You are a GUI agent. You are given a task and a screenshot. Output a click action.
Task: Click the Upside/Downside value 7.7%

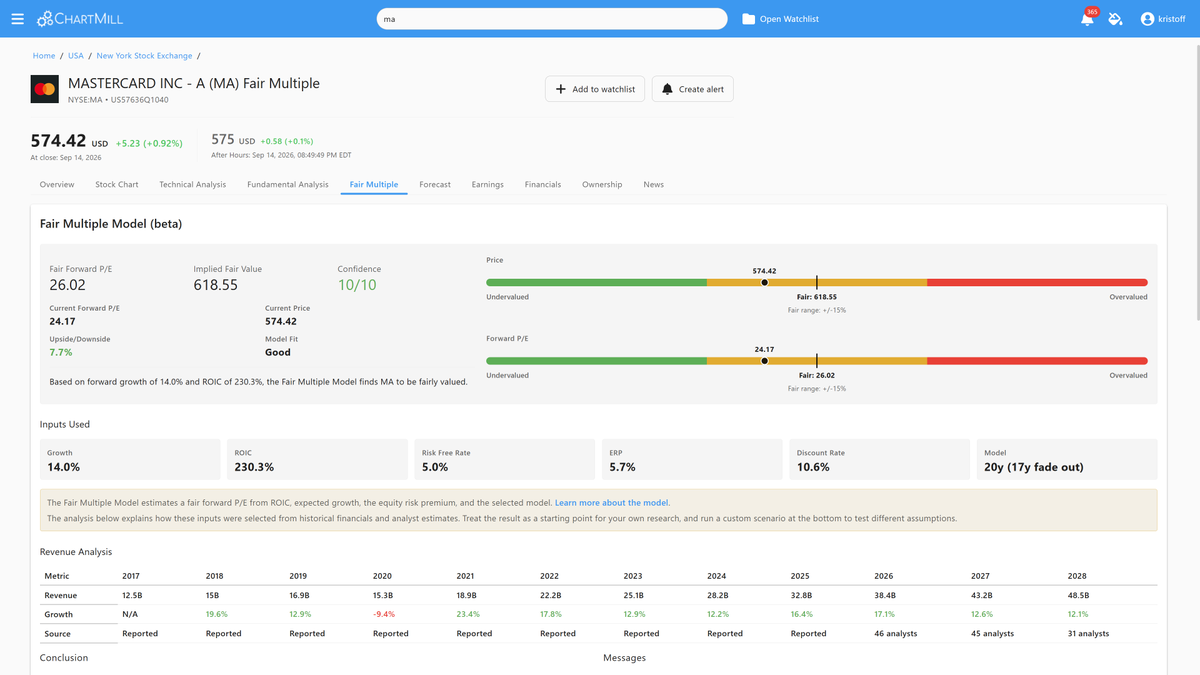tap(61, 353)
